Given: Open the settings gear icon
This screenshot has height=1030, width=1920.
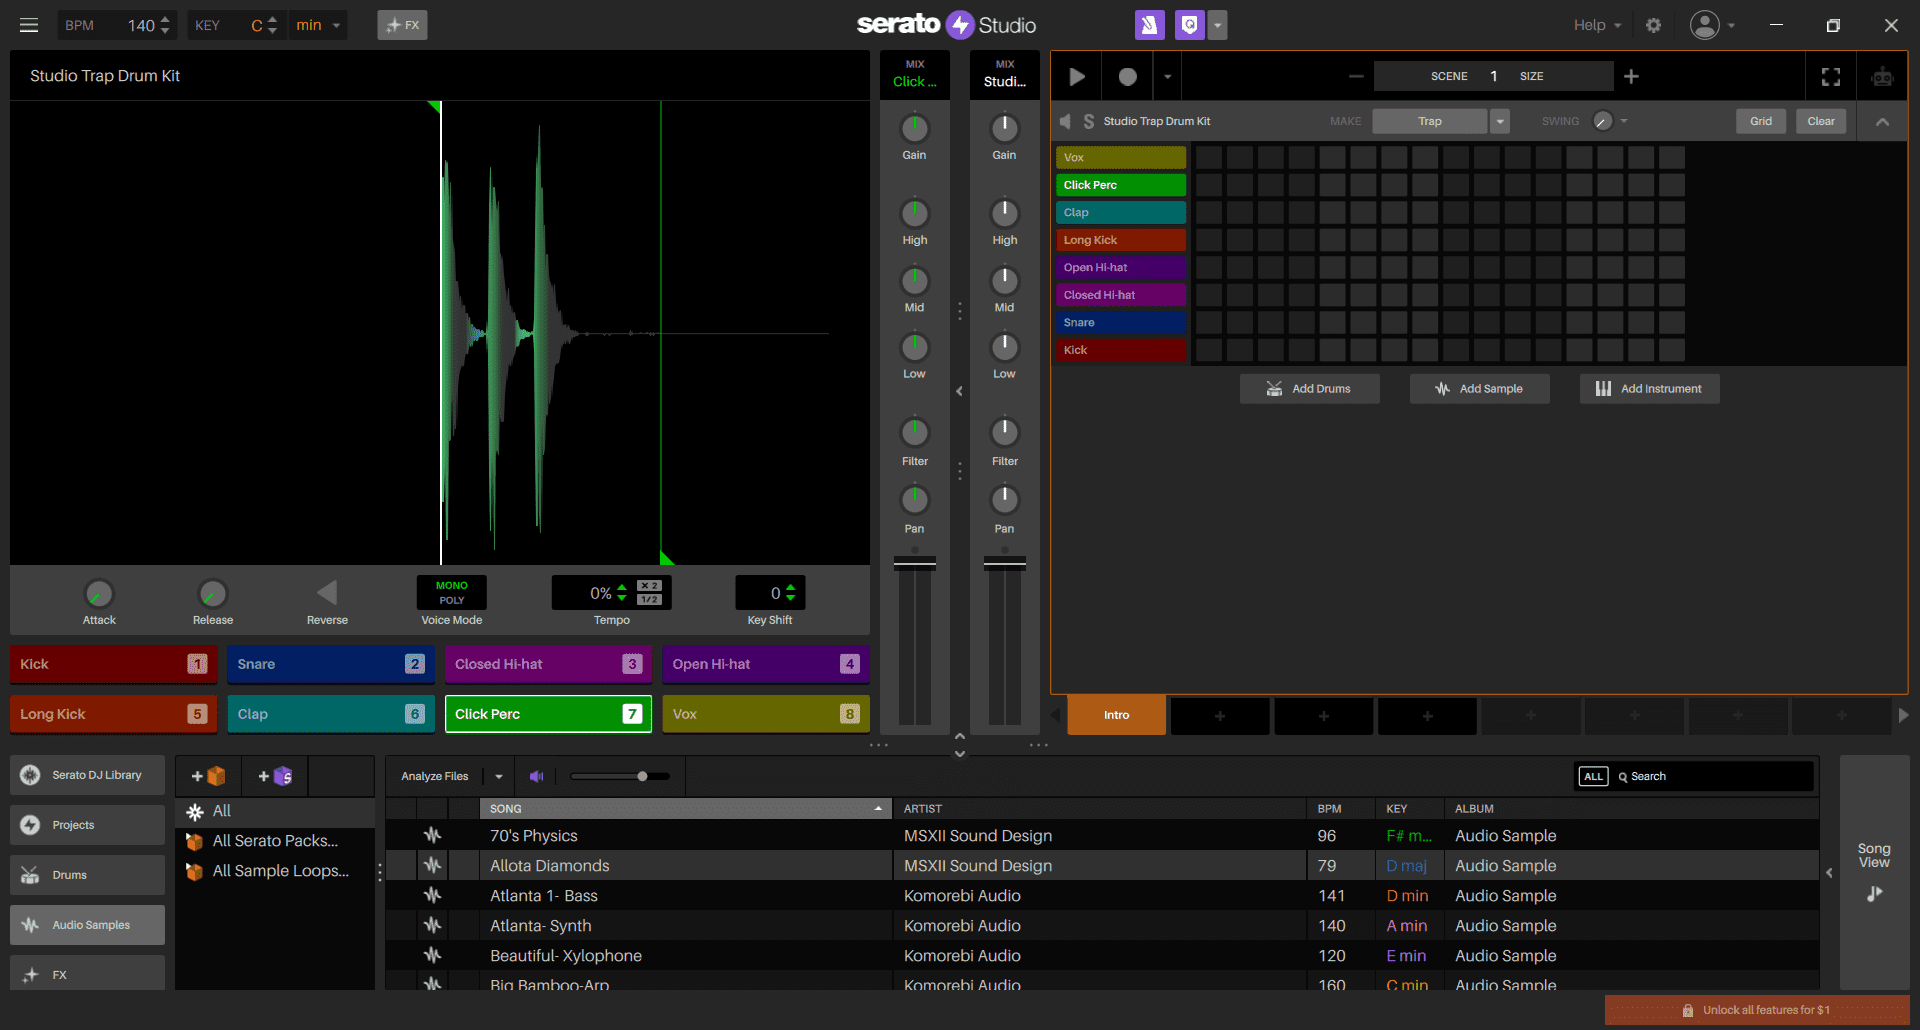Looking at the screenshot, I should click(x=1653, y=25).
